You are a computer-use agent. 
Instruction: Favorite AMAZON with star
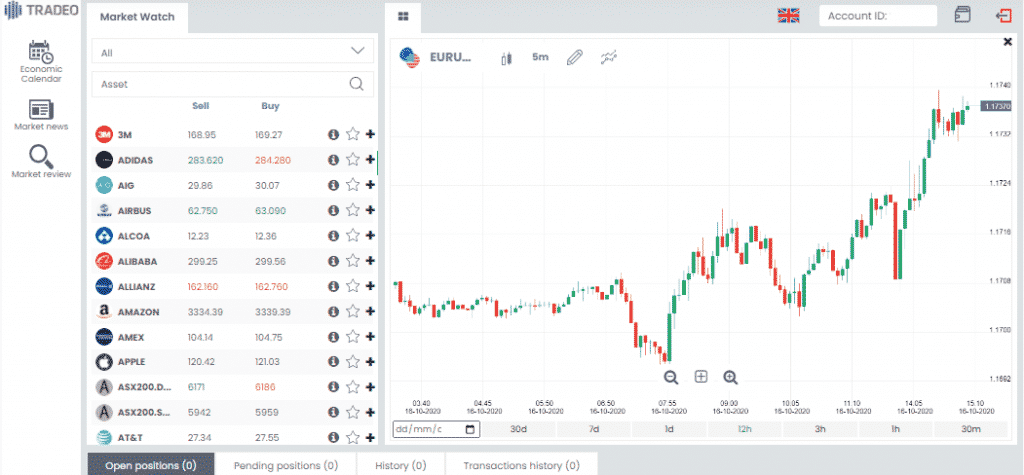coord(353,312)
